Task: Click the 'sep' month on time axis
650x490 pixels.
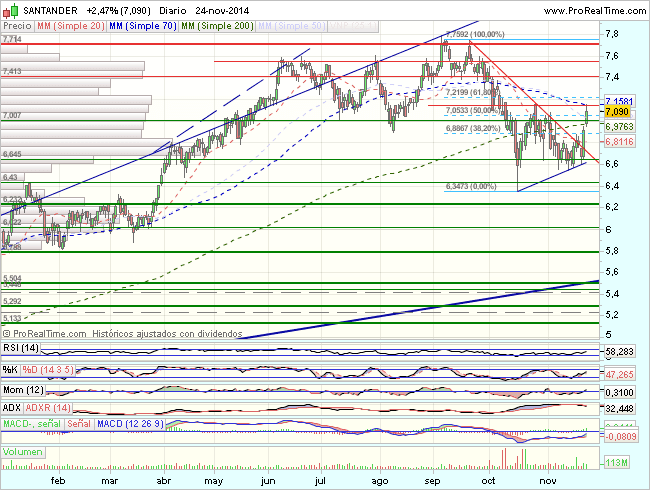Action: (x=432, y=481)
